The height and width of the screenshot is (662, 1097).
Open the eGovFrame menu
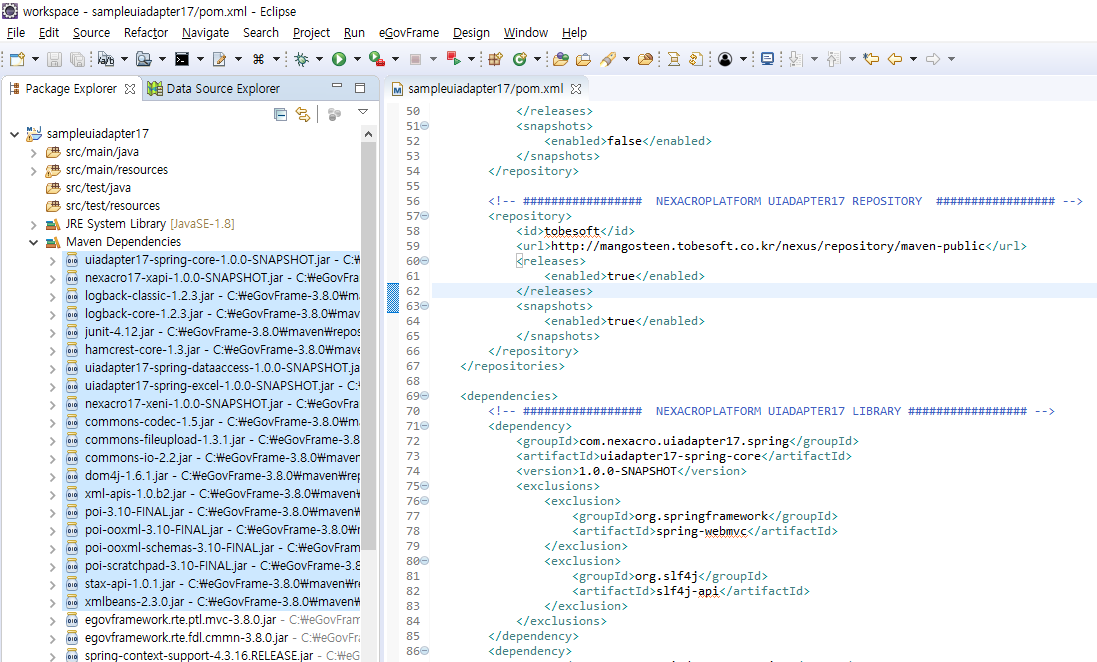pos(408,33)
